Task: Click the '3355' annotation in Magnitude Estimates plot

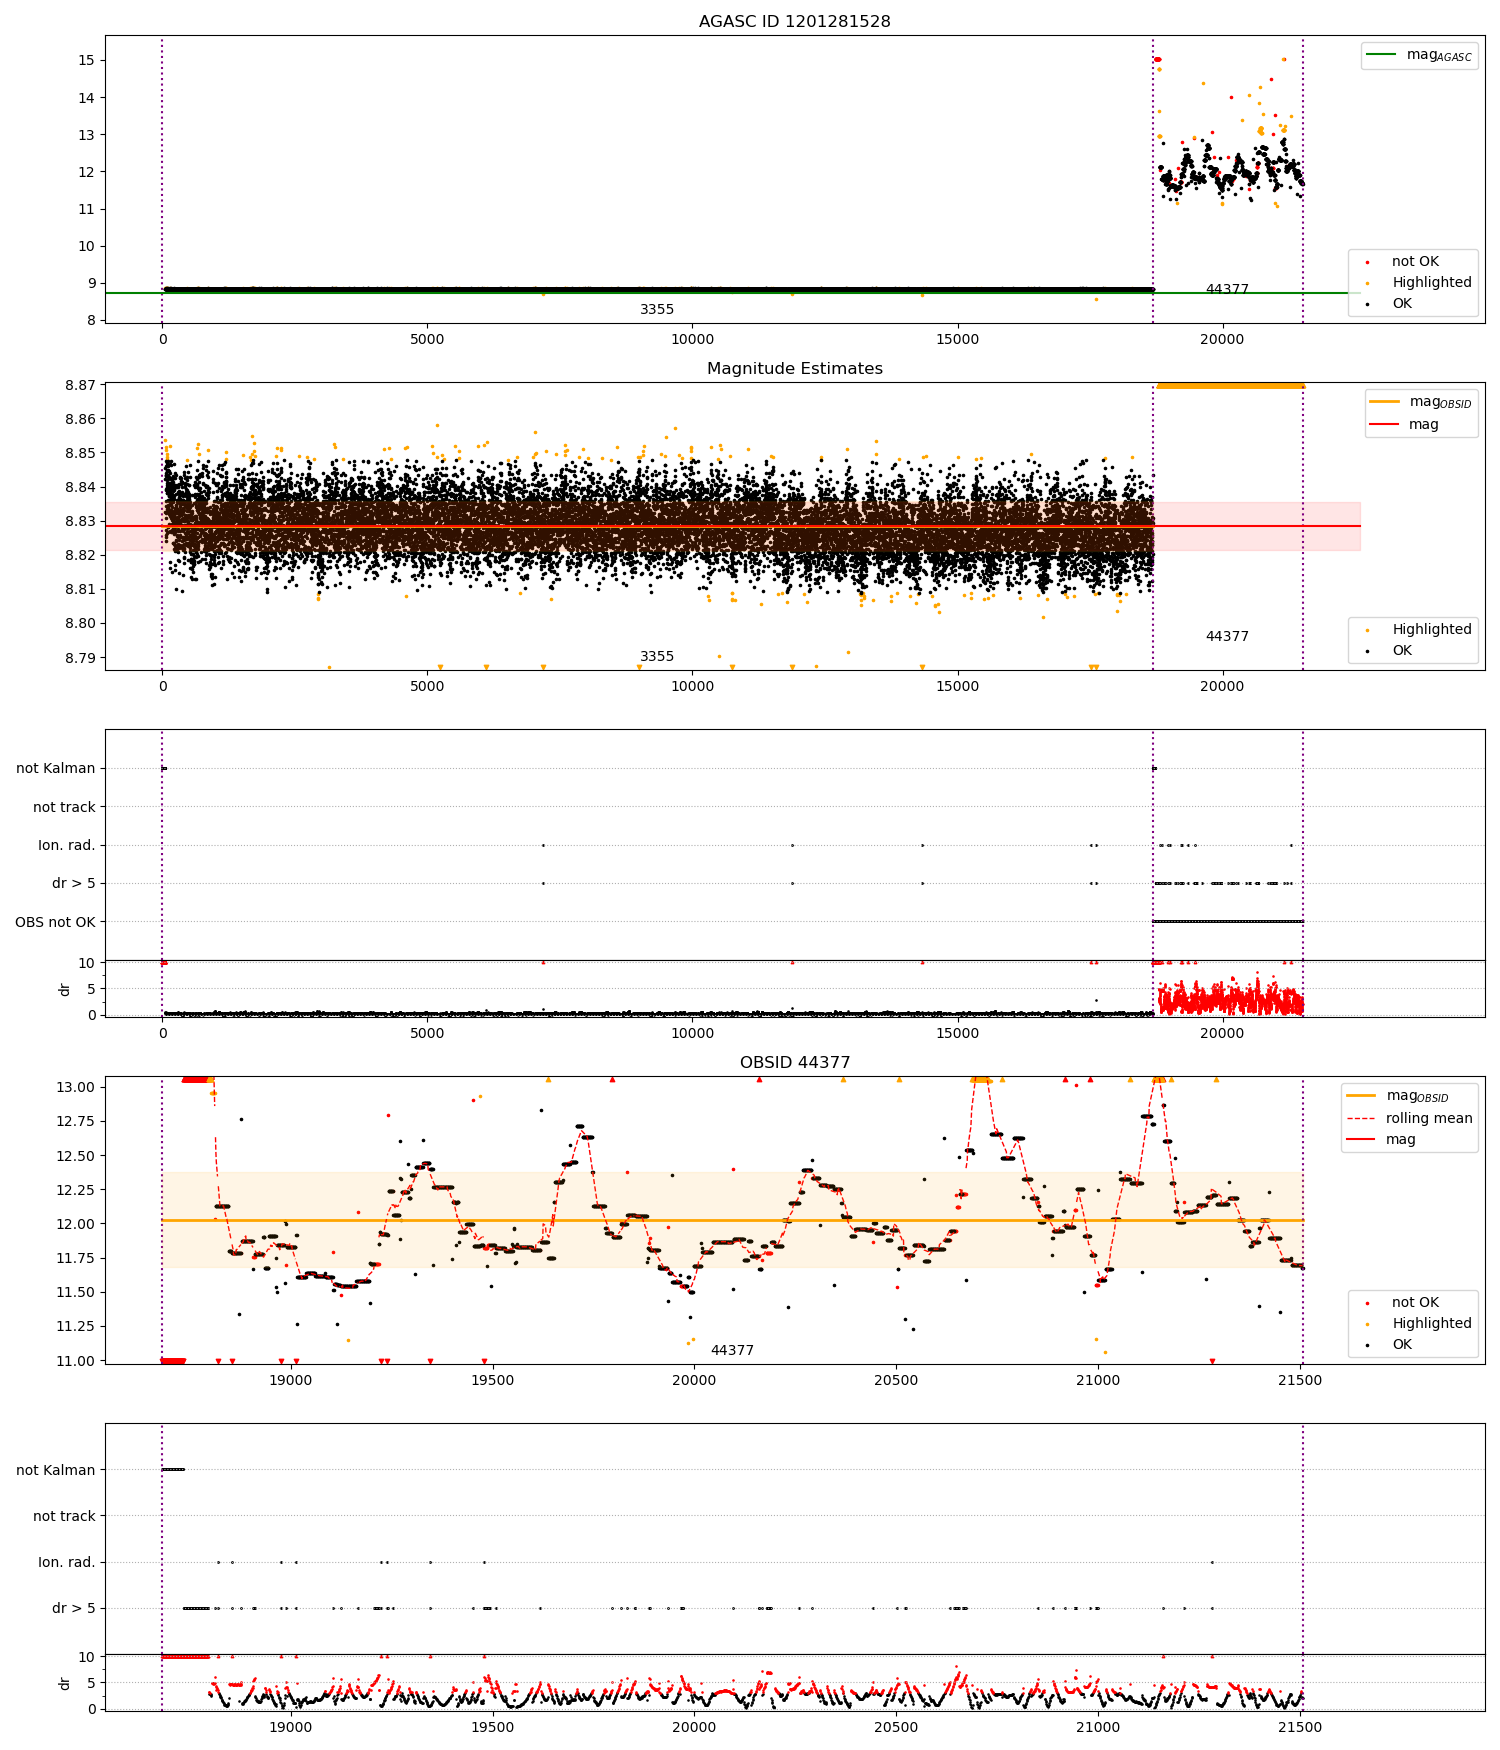Action: tap(657, 657)
